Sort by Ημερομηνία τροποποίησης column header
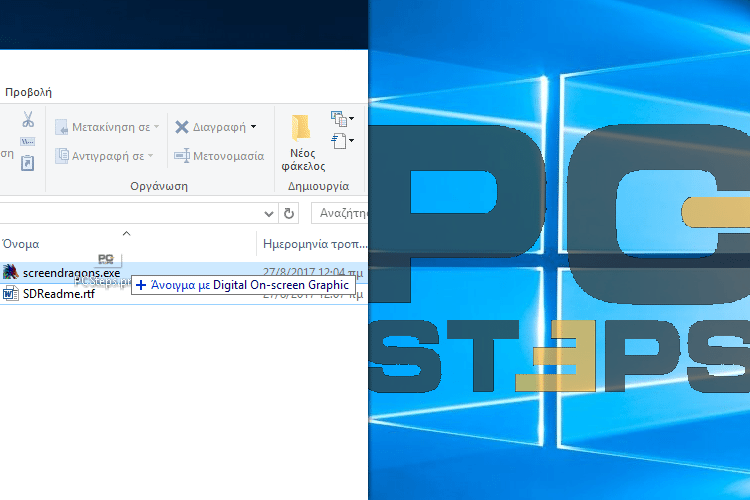Screen dimensions: 750x500 (x=314, y=244)
